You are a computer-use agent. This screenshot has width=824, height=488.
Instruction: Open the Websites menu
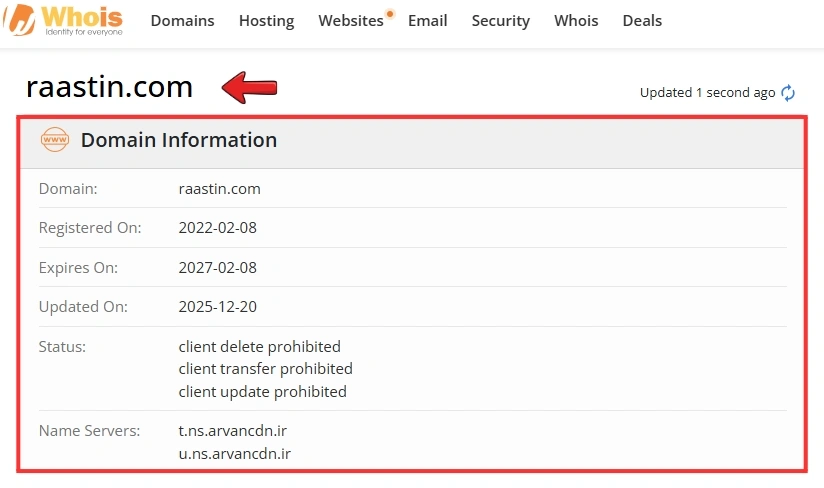351,20
